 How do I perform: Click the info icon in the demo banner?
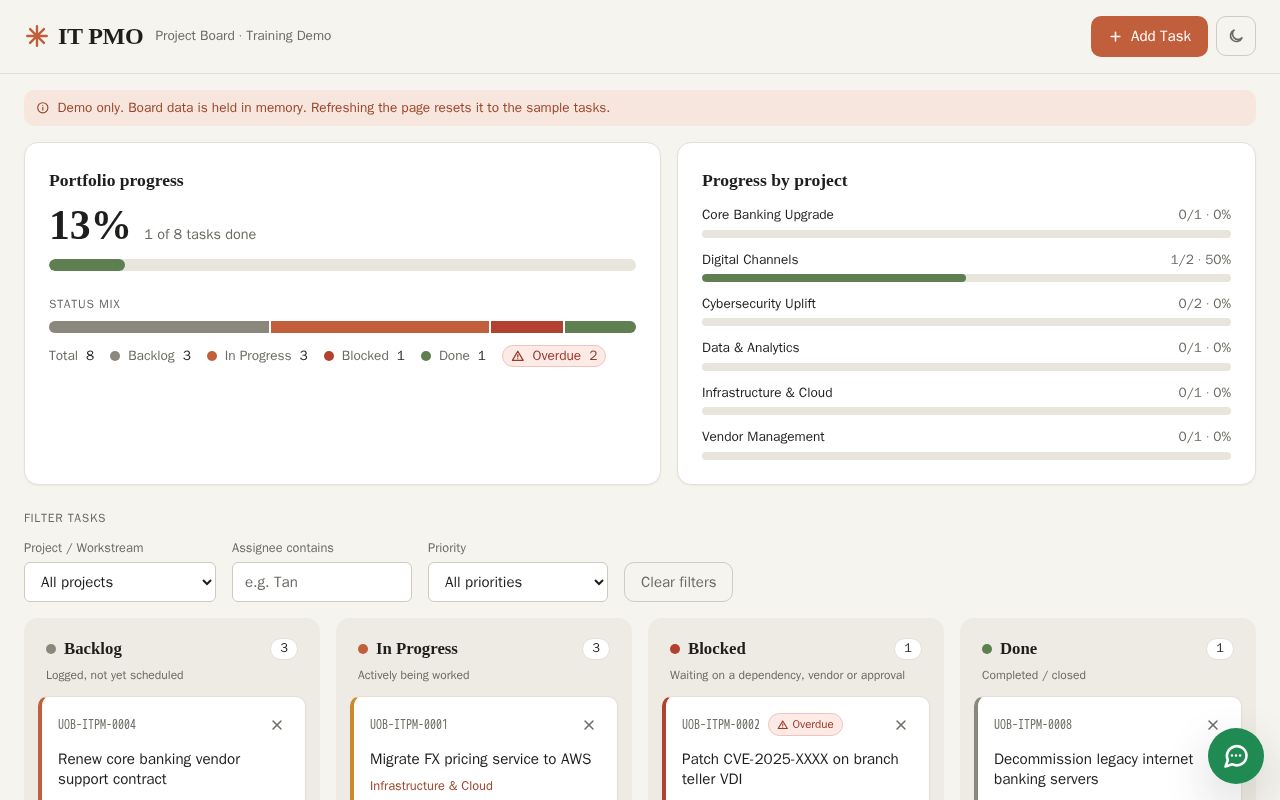[x=43, y=108]
